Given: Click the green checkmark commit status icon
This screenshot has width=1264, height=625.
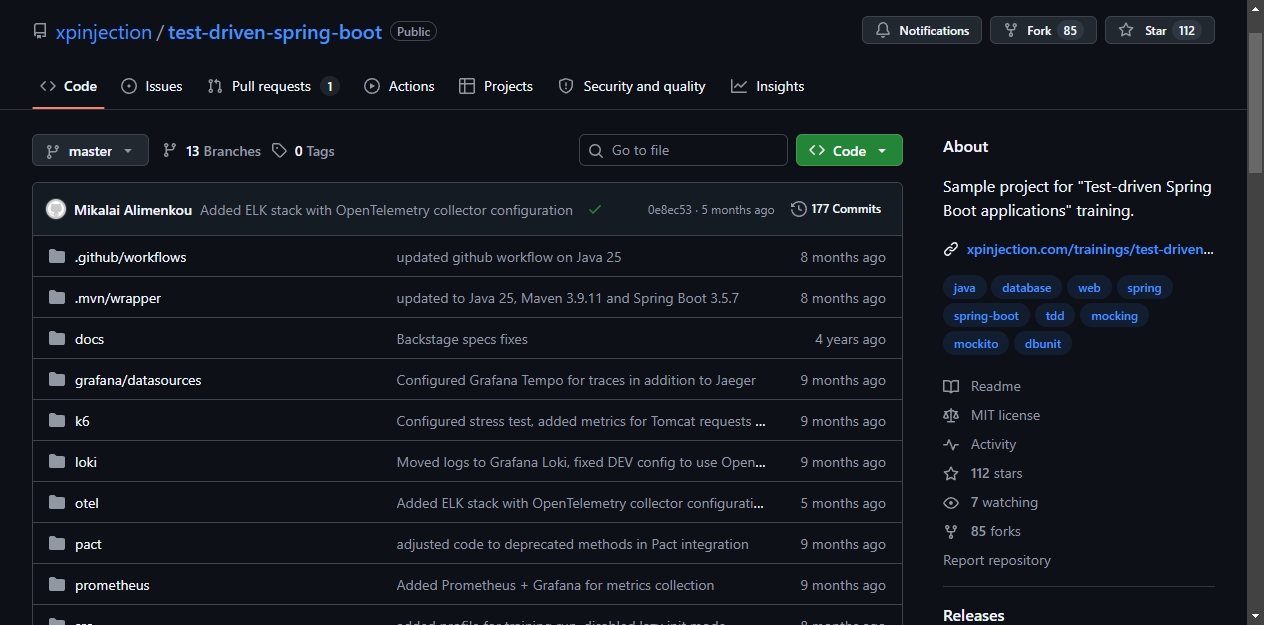Looking at the screenshot, I should click(595, 210).
